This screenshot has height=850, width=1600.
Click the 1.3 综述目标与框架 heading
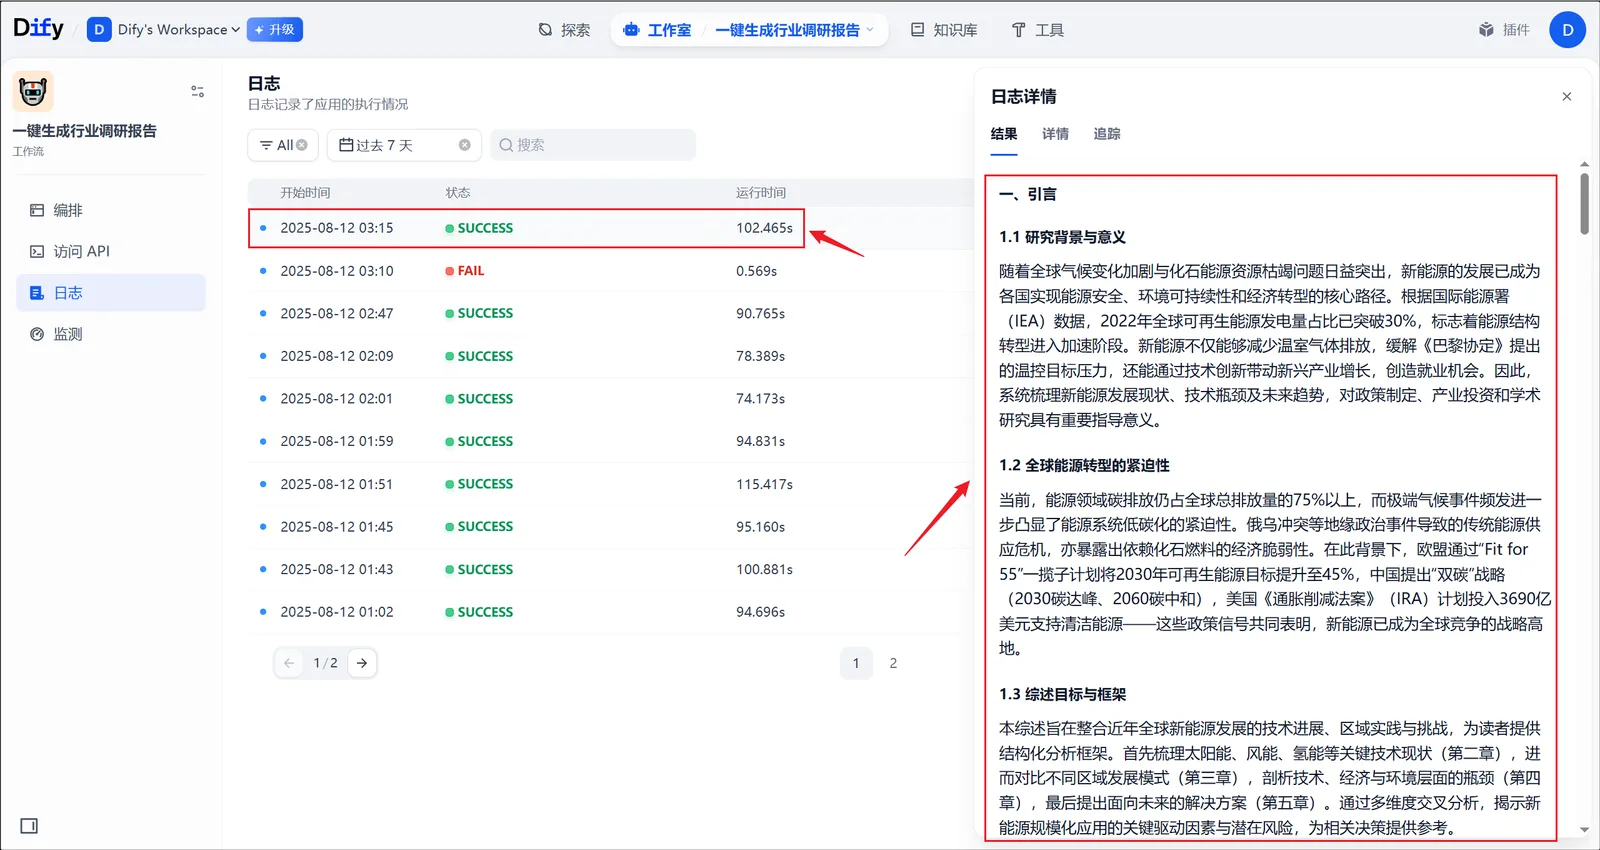pos(1062,694)
